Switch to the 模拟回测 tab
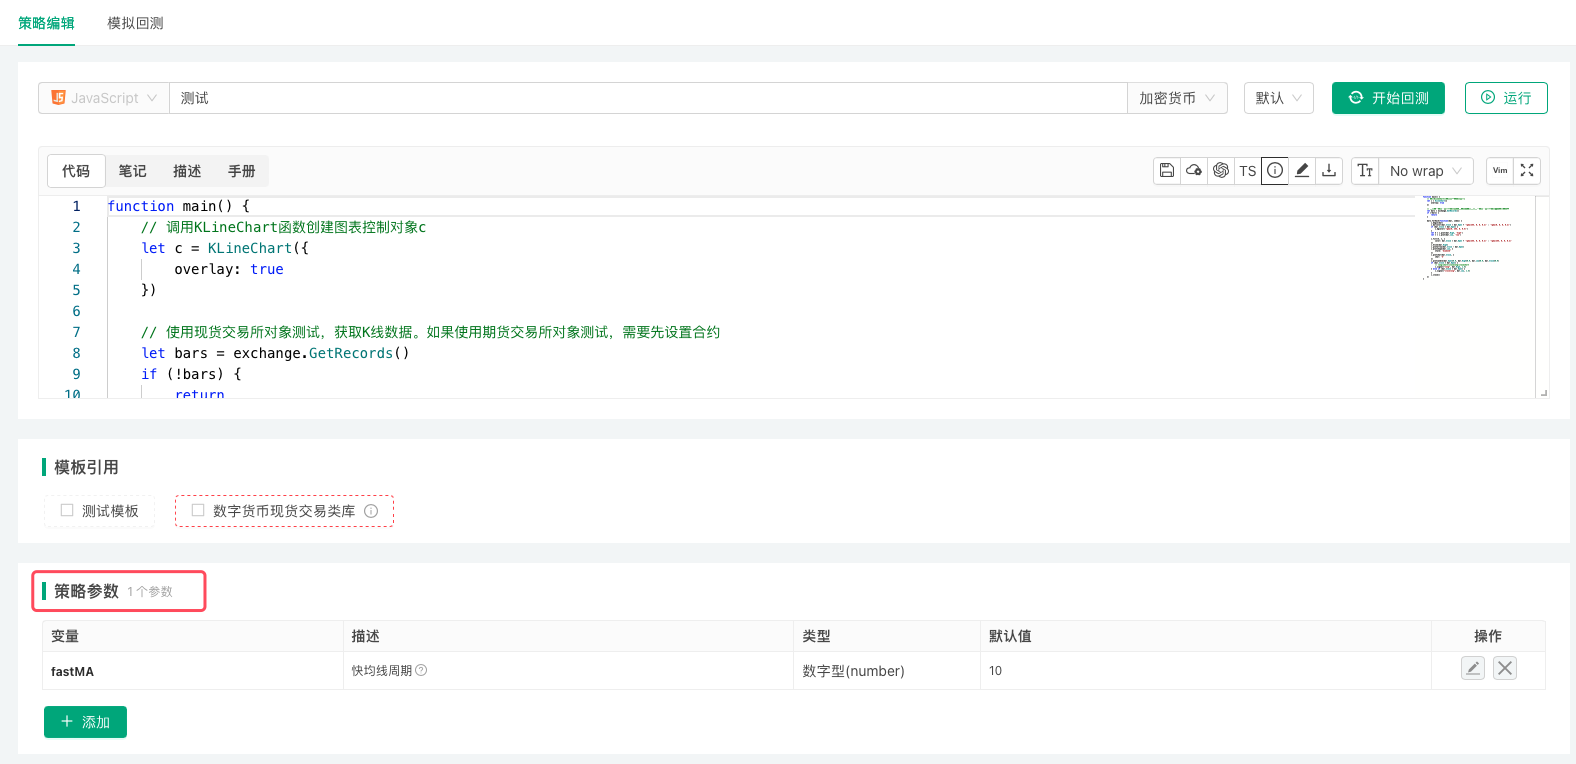Screen dimensions: 1576x764 [x=136, y=23]
